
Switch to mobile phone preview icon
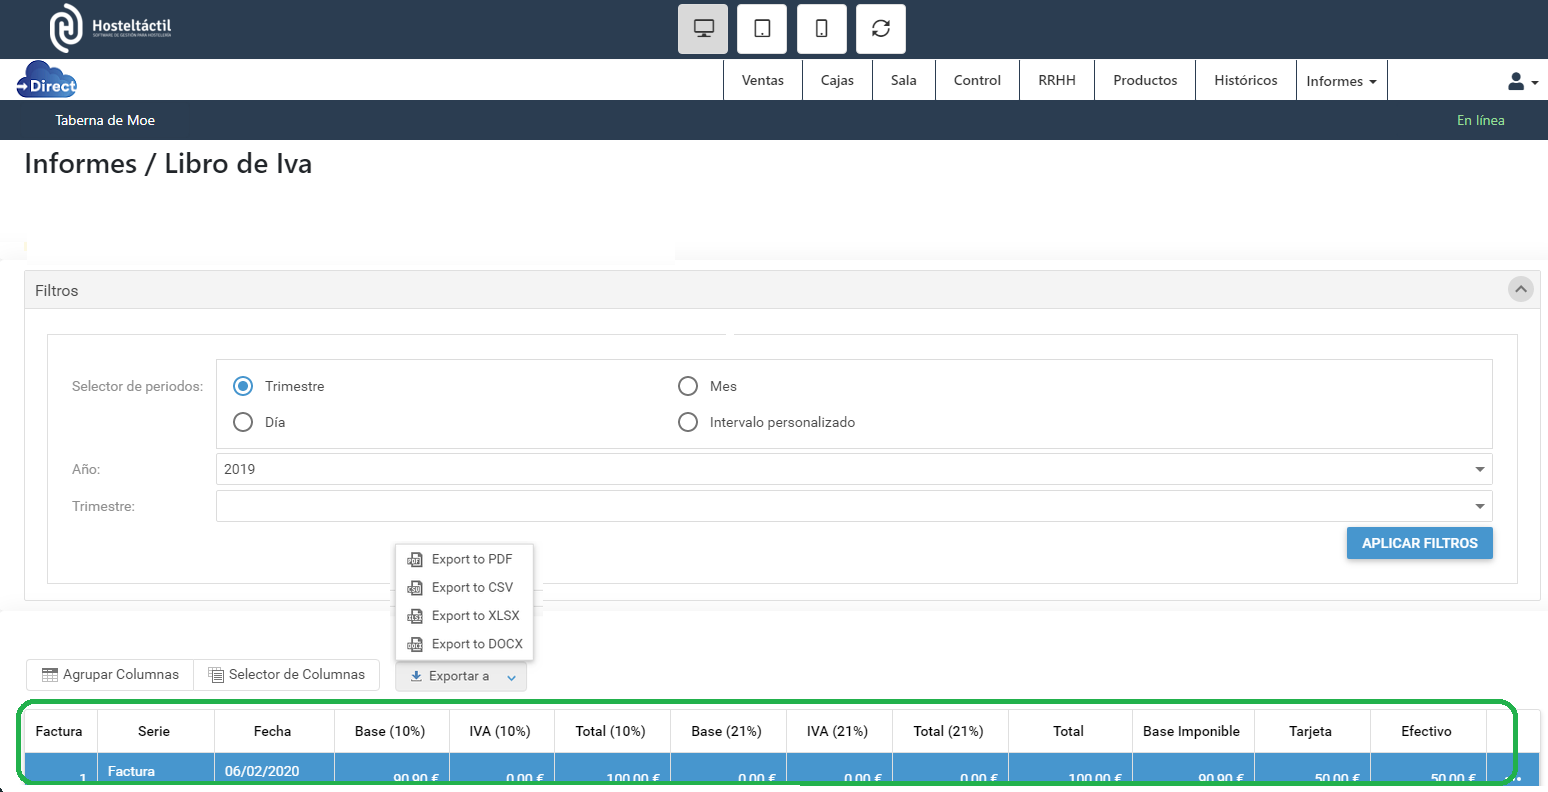pos(821,29)
